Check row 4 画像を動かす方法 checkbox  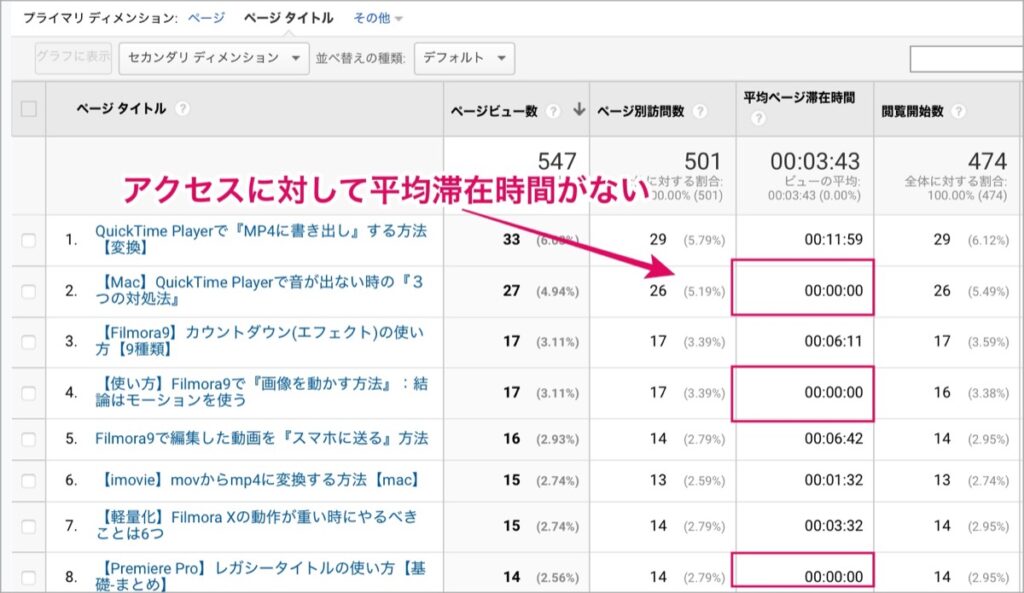point(29,393)
